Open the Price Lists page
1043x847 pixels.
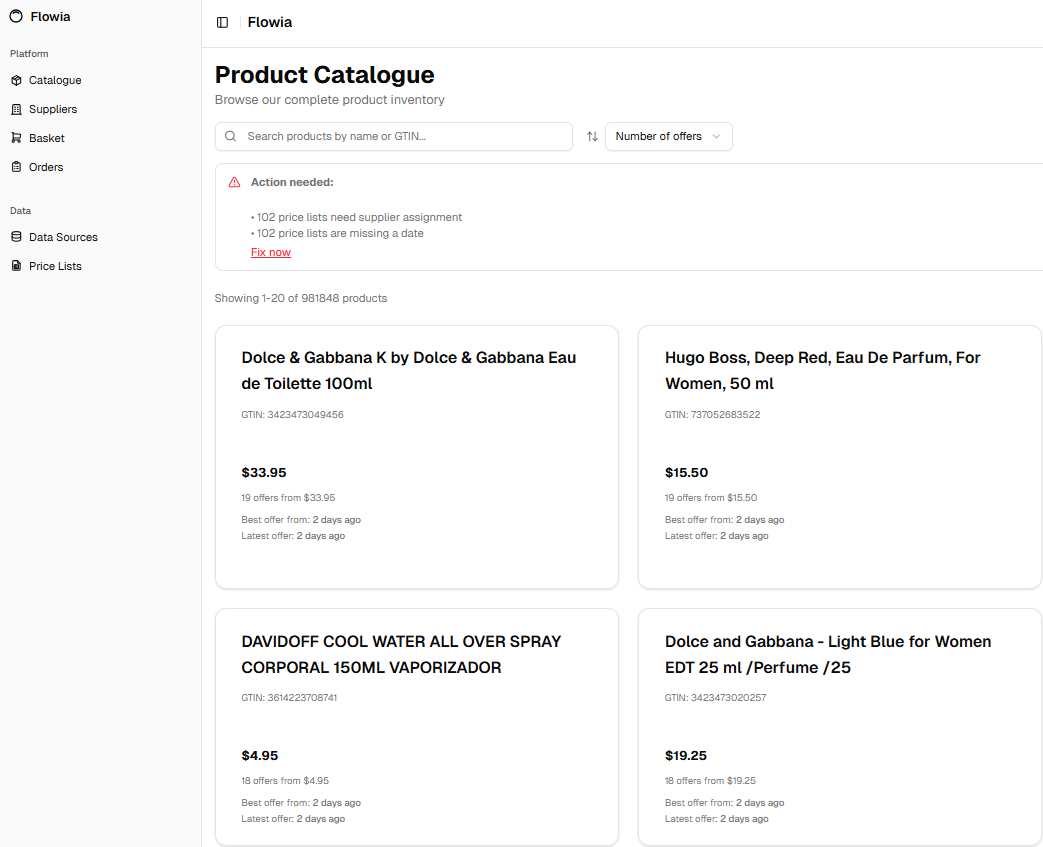click(x=101, y=266)
